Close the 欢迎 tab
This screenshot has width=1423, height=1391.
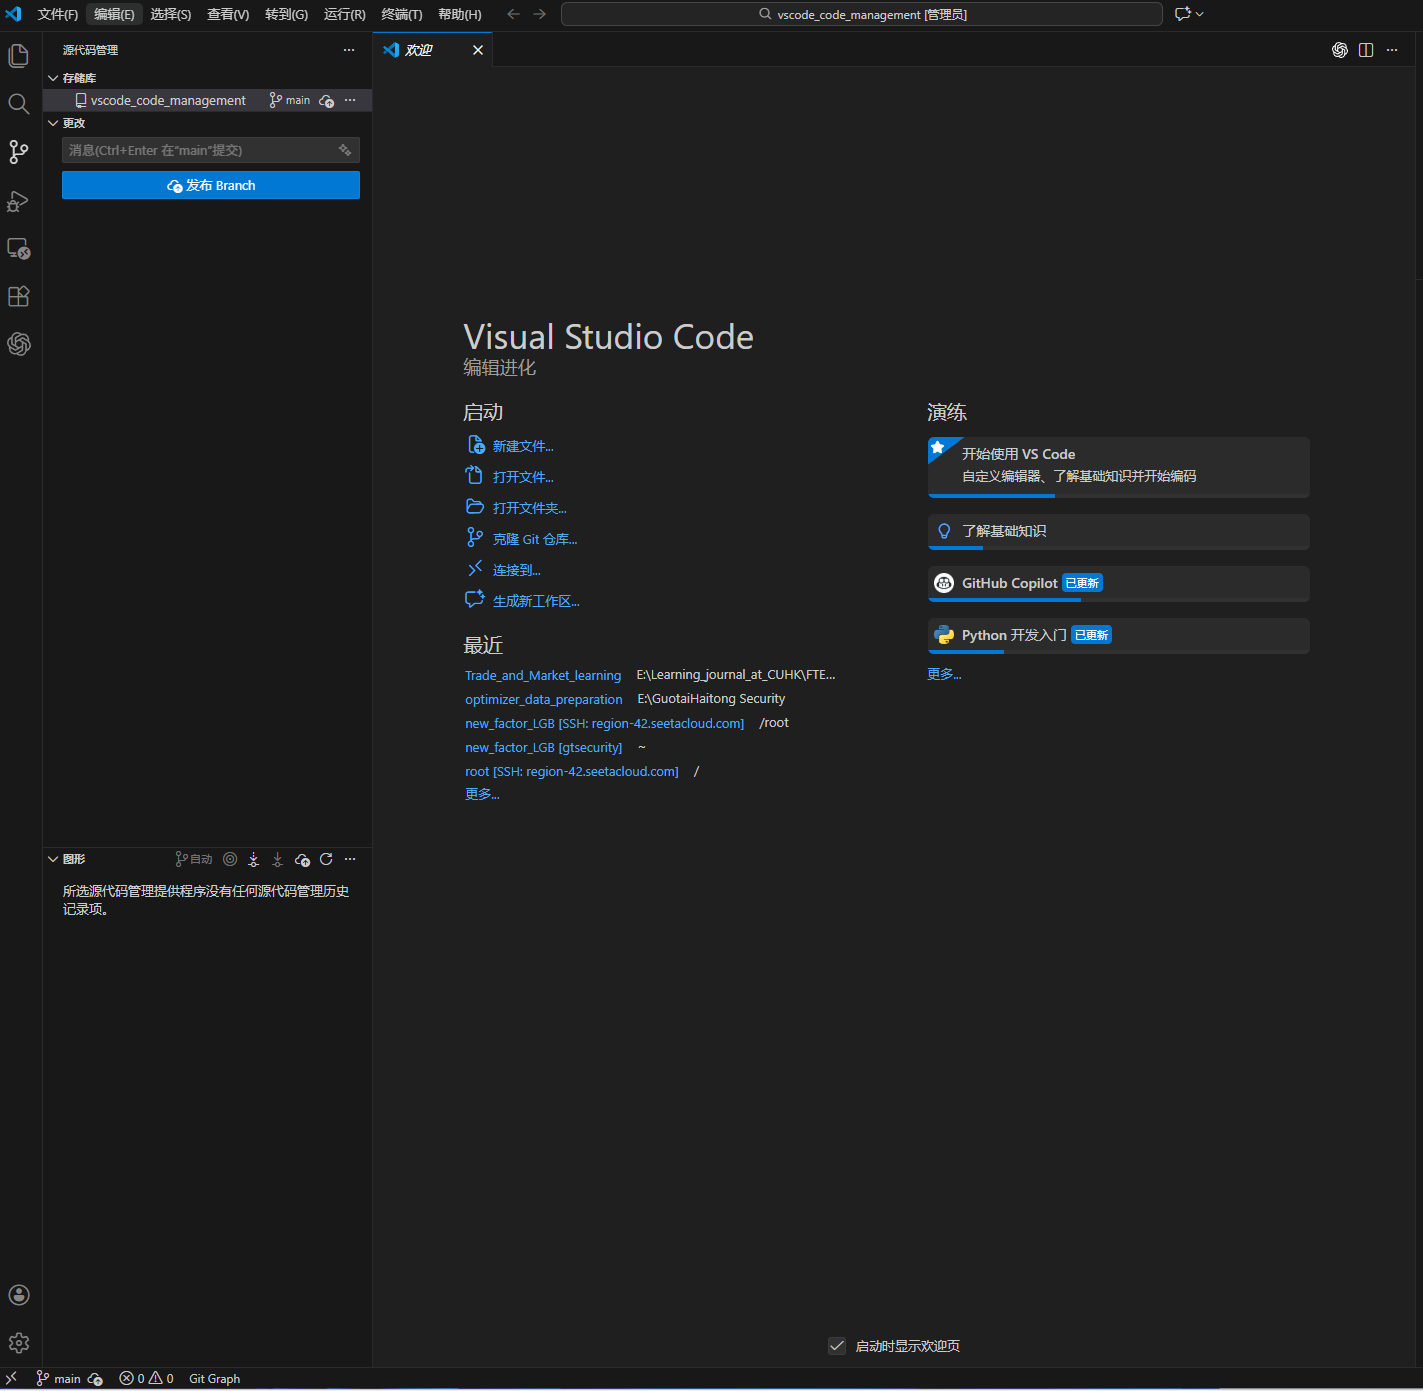(x=478, y=50)
